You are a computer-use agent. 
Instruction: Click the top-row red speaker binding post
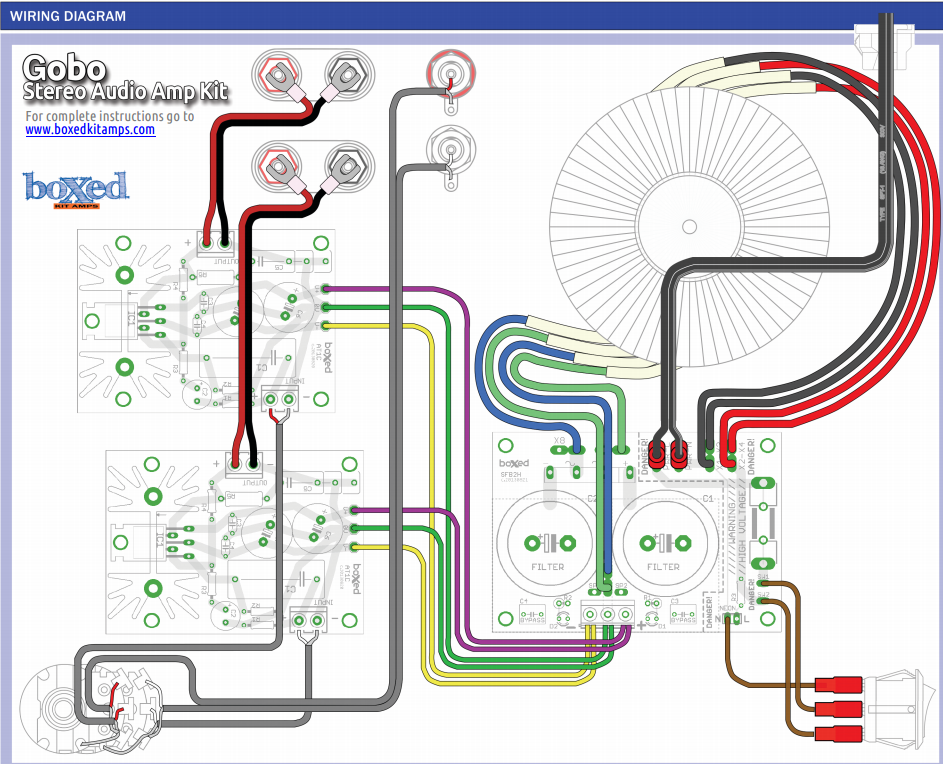pyautogui.click(x=278, y=75)
